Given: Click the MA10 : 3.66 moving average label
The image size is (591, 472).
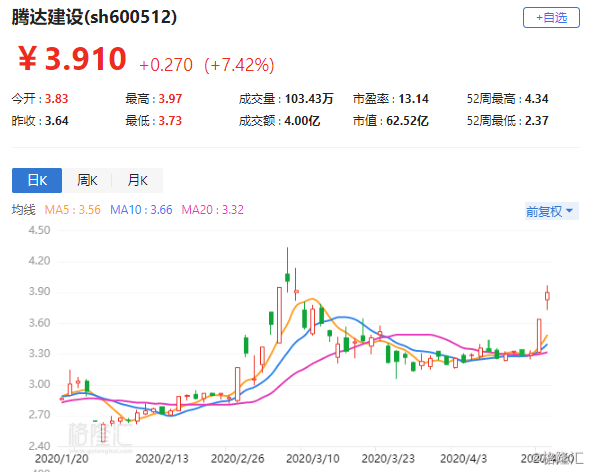Looking at the screenshot, I should tap(141, 210).
